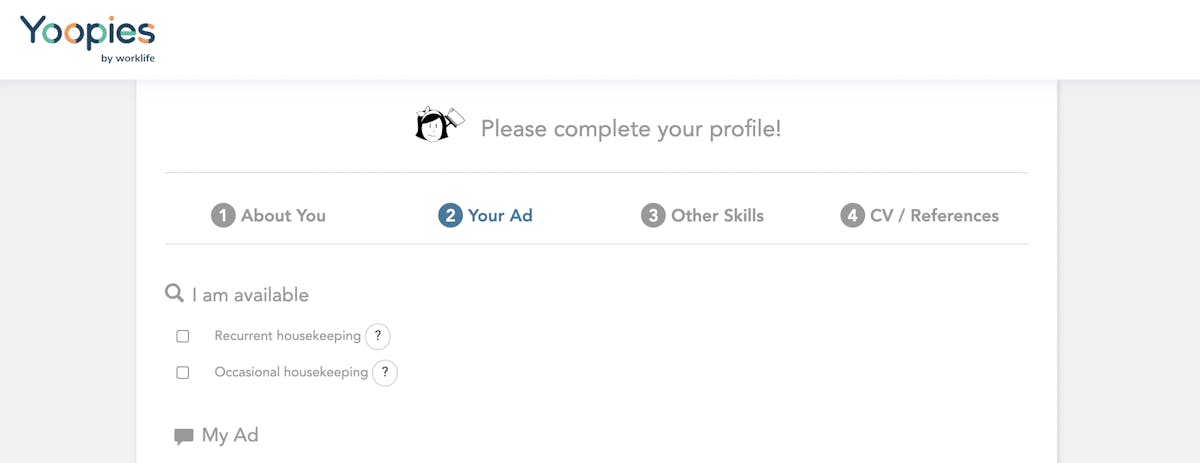Open help for Recurrent housekeeping

(378, 336)
